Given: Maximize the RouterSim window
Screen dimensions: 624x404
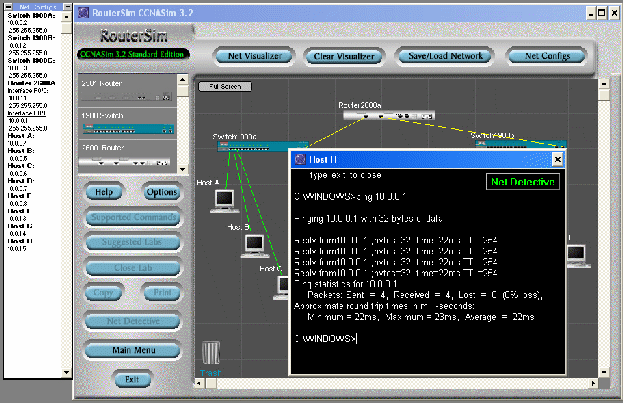Looking at the screenshot, I should 602,13.
